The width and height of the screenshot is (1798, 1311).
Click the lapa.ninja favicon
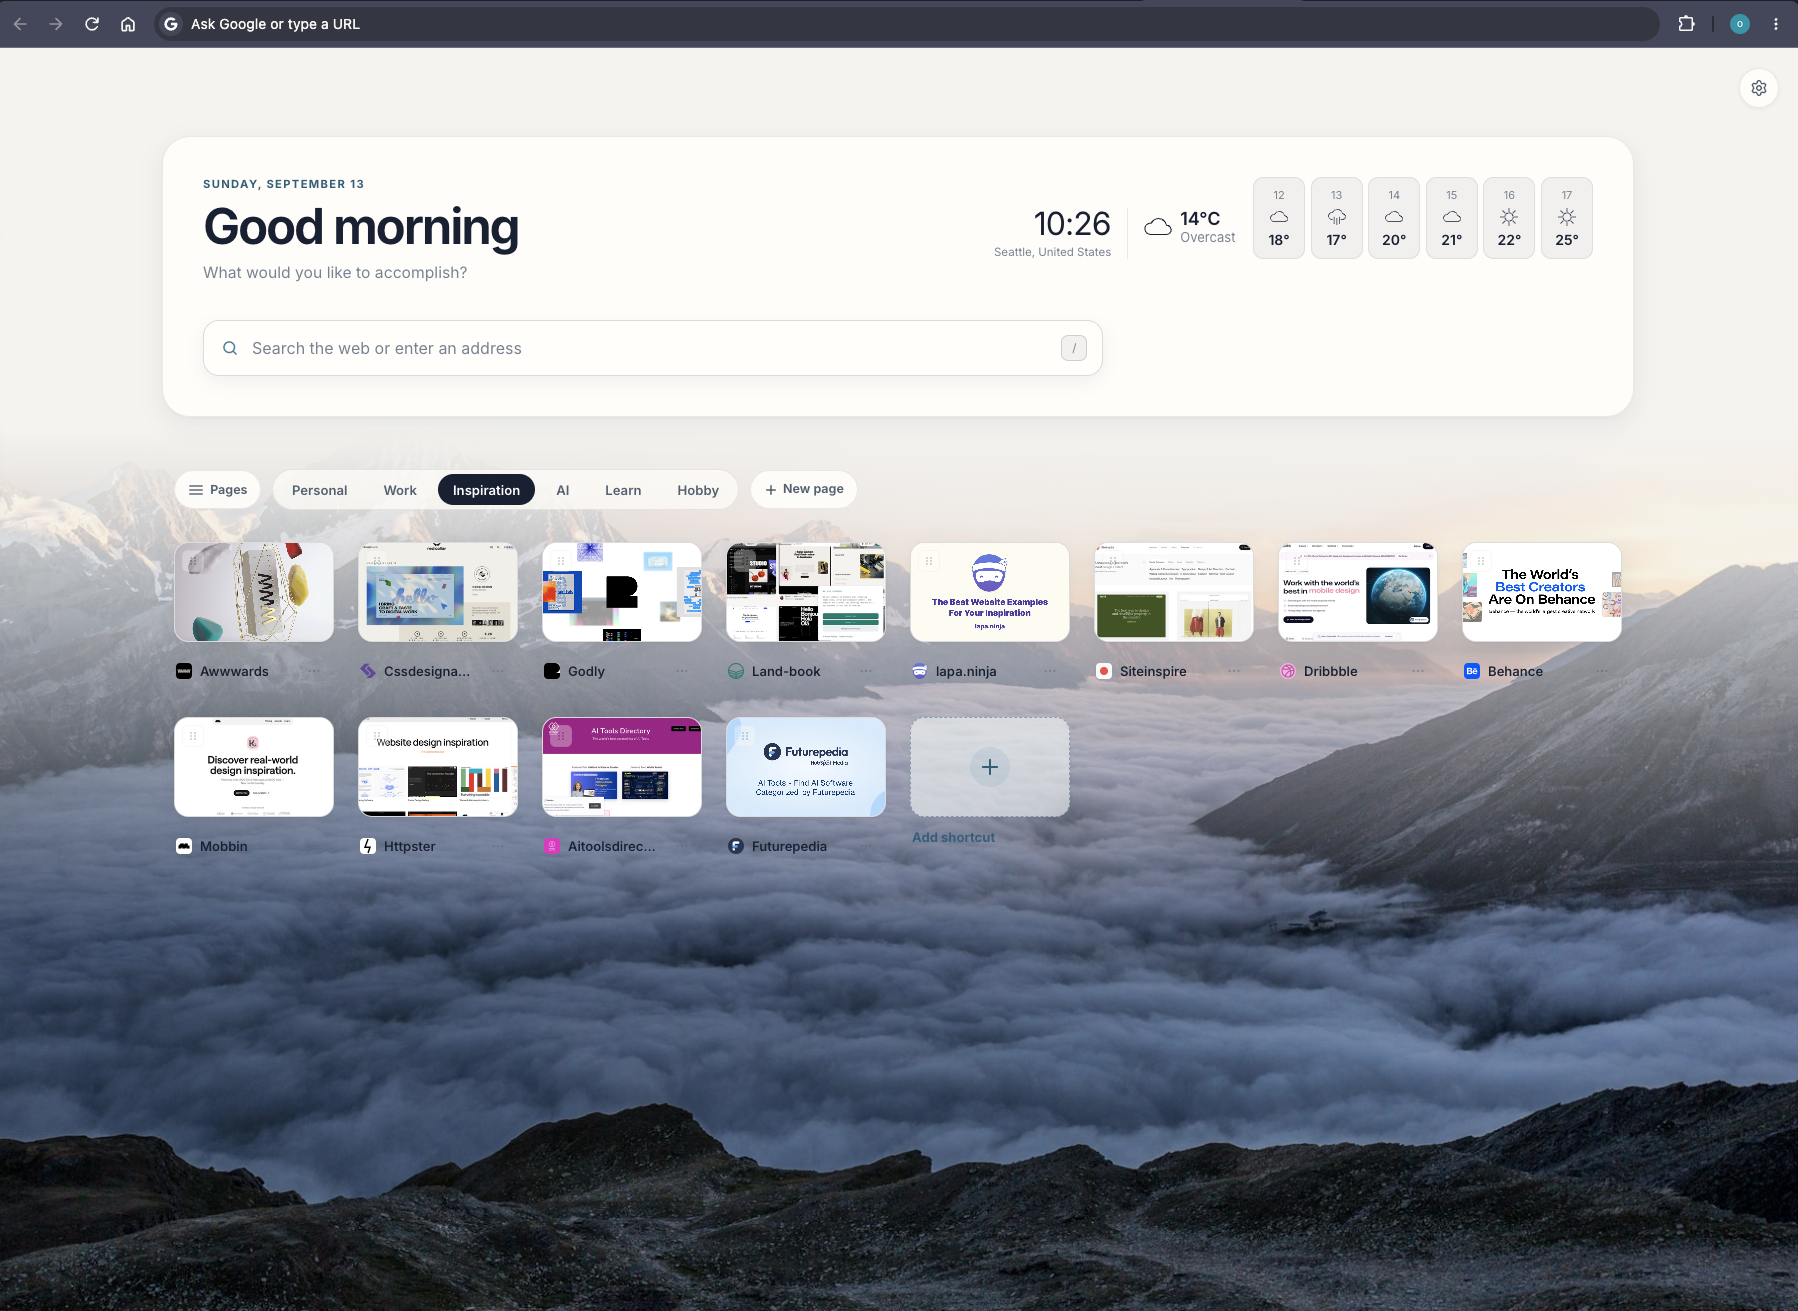[x=920, y=671]
